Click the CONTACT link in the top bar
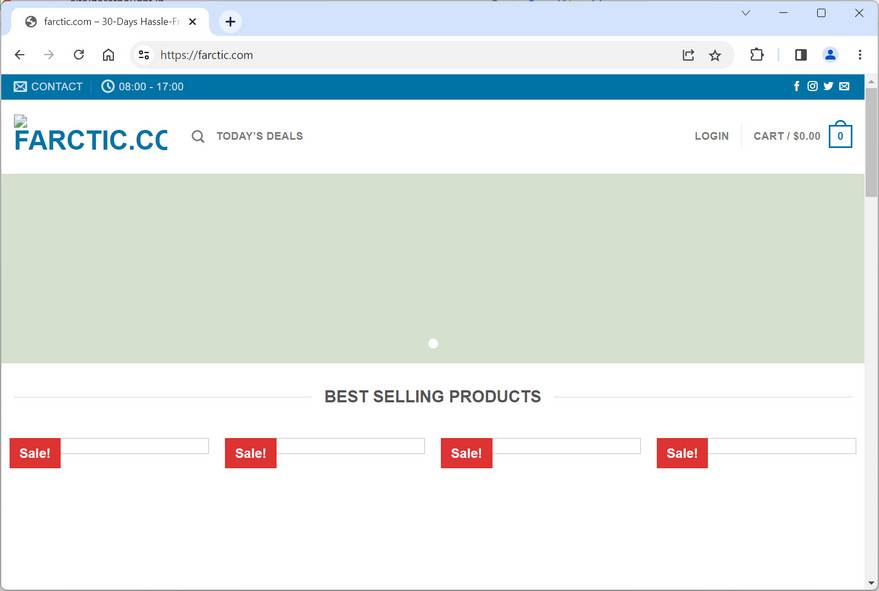Viewport: 879px width, 591px height. [55, 86]
